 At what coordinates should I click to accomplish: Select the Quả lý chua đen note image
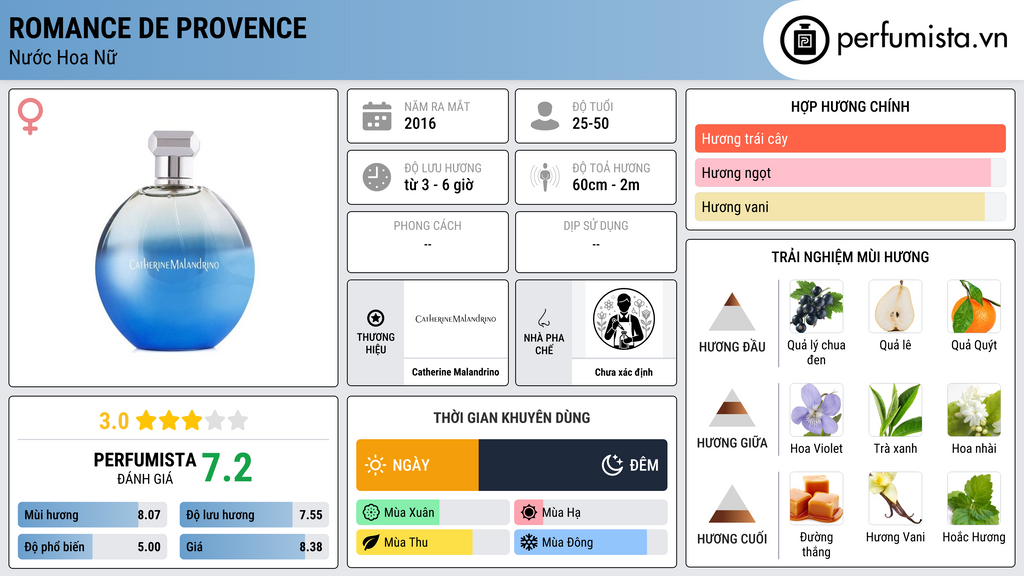816,306
